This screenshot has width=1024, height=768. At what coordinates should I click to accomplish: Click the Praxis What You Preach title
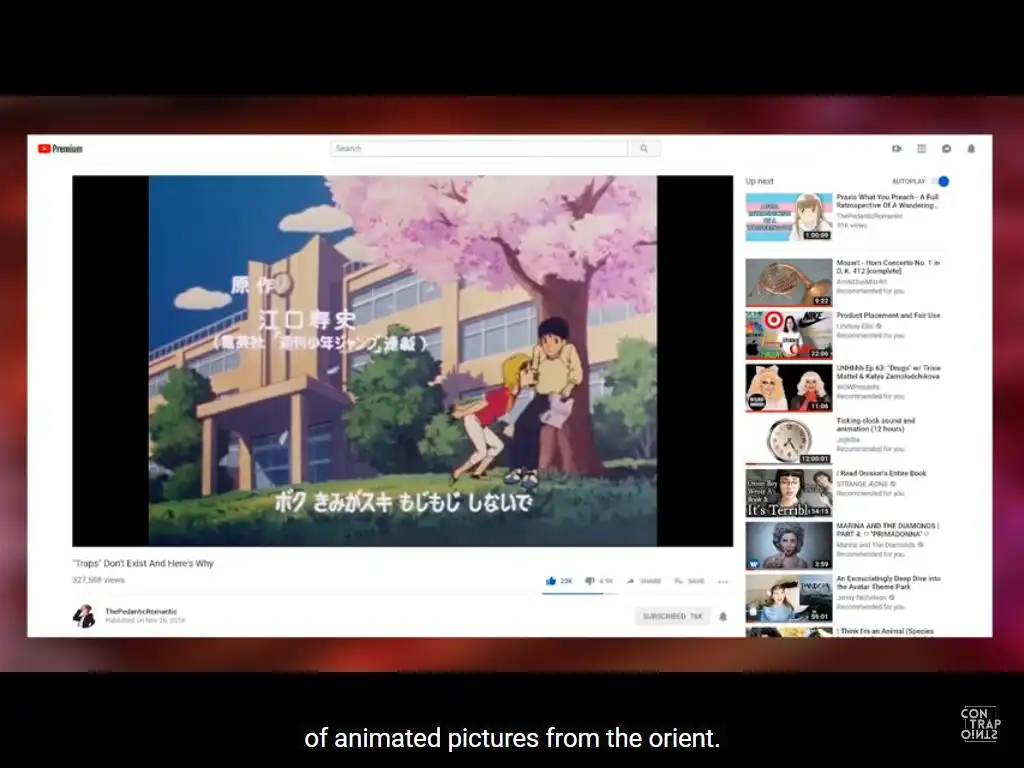pyautogui.click(x=888, y=201)
